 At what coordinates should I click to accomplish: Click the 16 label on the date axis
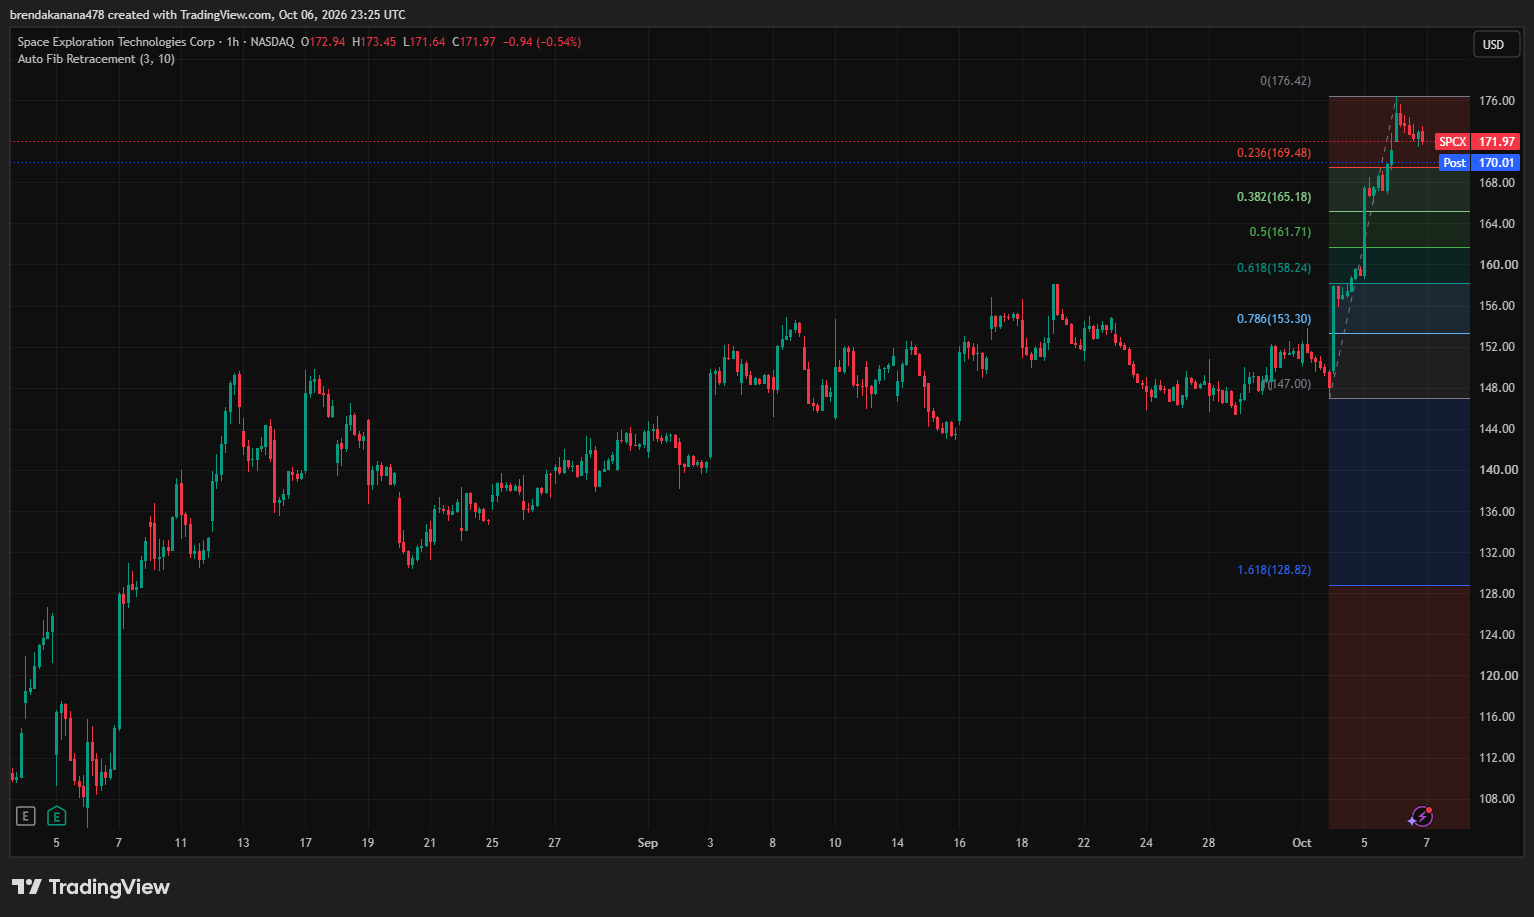[x=960, y=843]
